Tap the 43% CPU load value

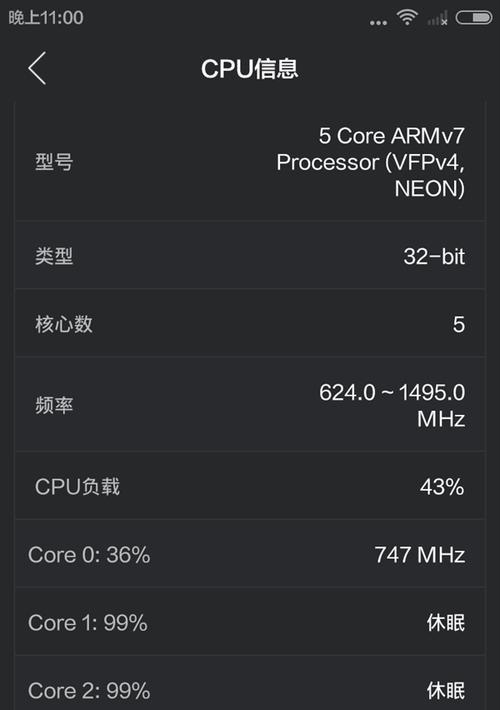point(442,487)
